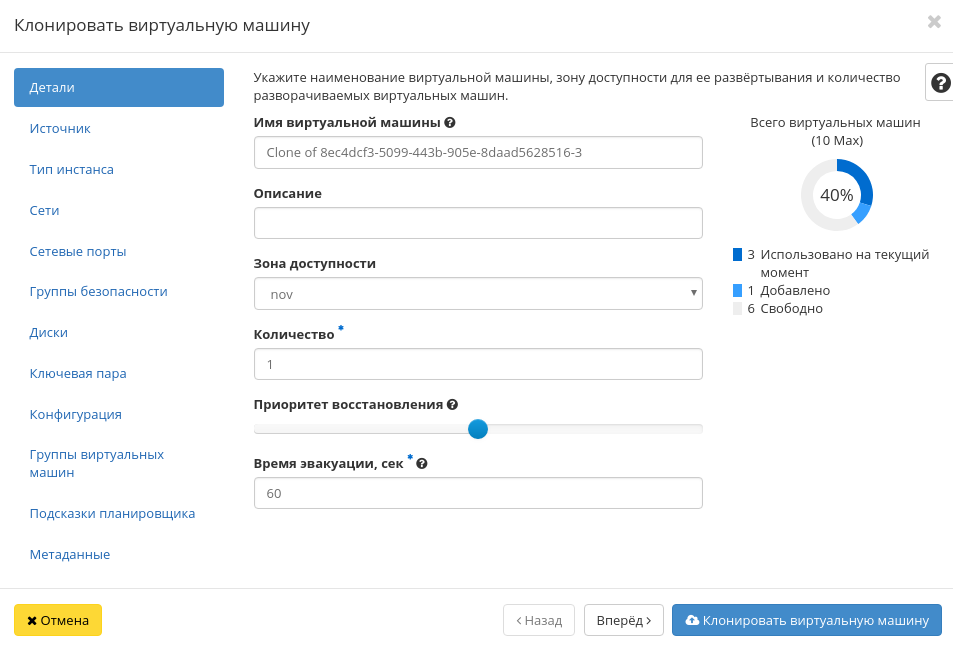Click help icon next to VM name label
This screenshot has width=953, height=648.
[450, 123]
